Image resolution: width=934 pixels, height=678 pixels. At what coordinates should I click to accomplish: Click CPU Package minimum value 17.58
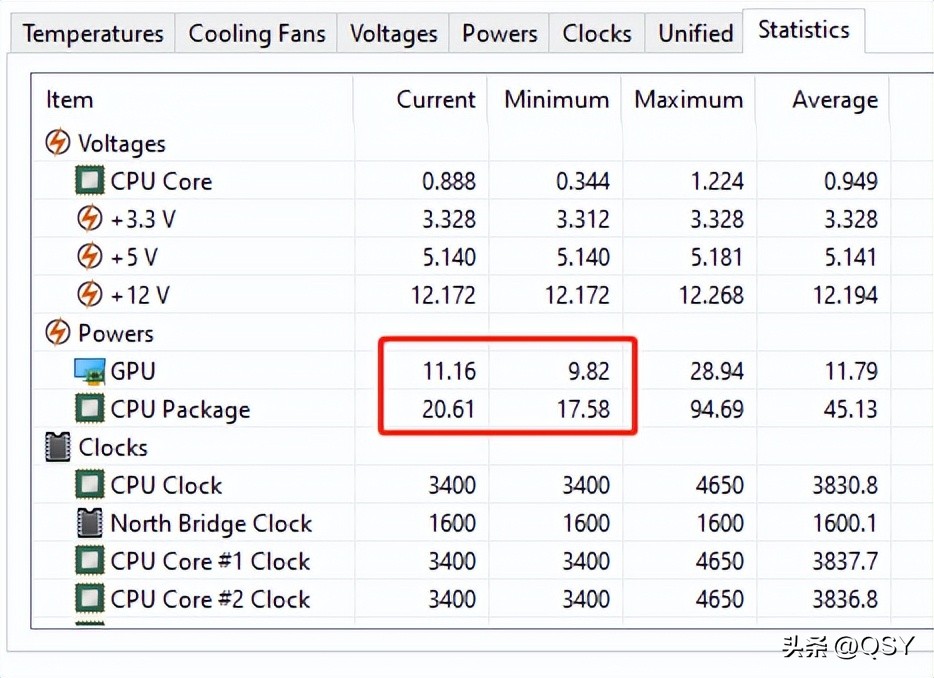pos(584,409)
